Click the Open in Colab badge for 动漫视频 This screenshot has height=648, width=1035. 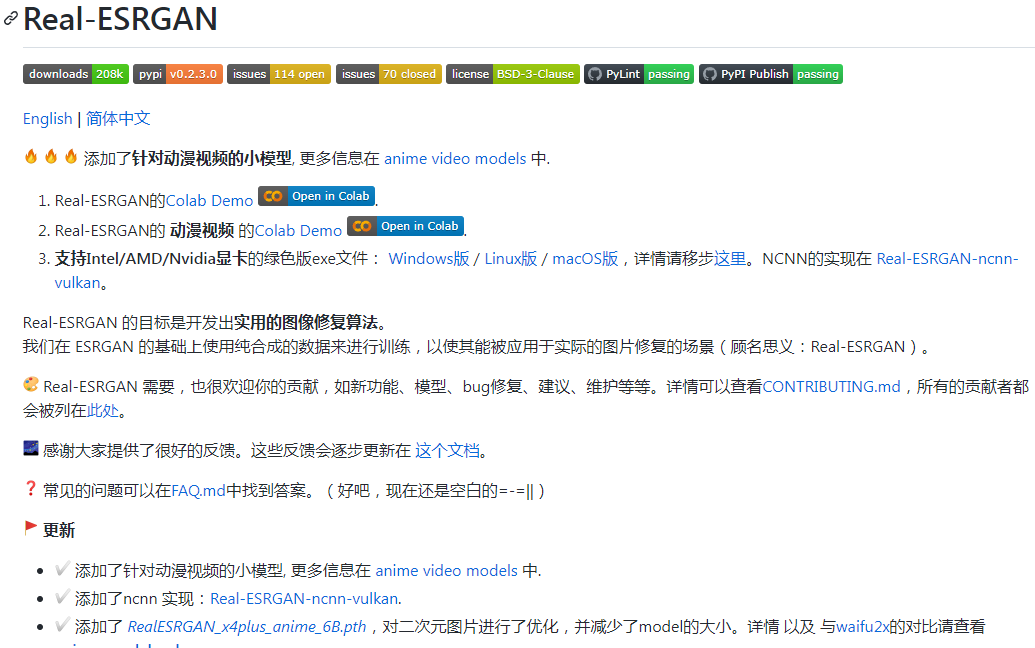click(x=405, y=226)
